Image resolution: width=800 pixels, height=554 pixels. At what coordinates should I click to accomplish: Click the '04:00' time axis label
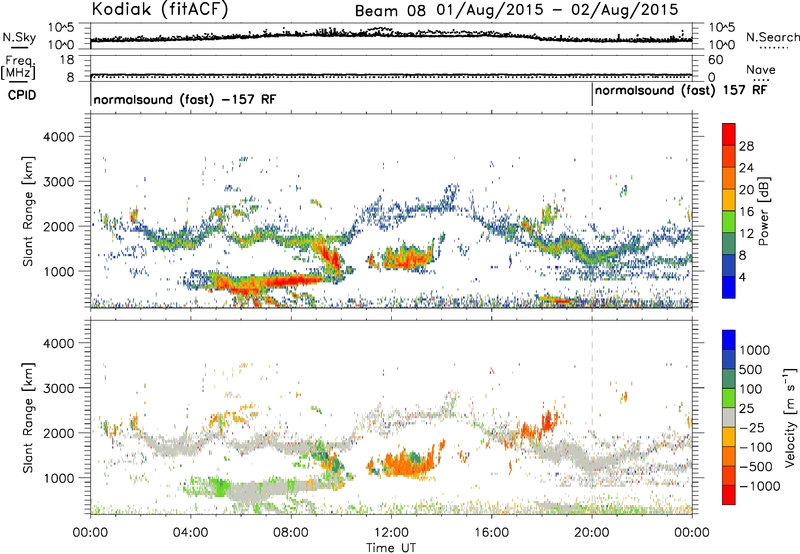pyautogui.click(x=191, y=533)
